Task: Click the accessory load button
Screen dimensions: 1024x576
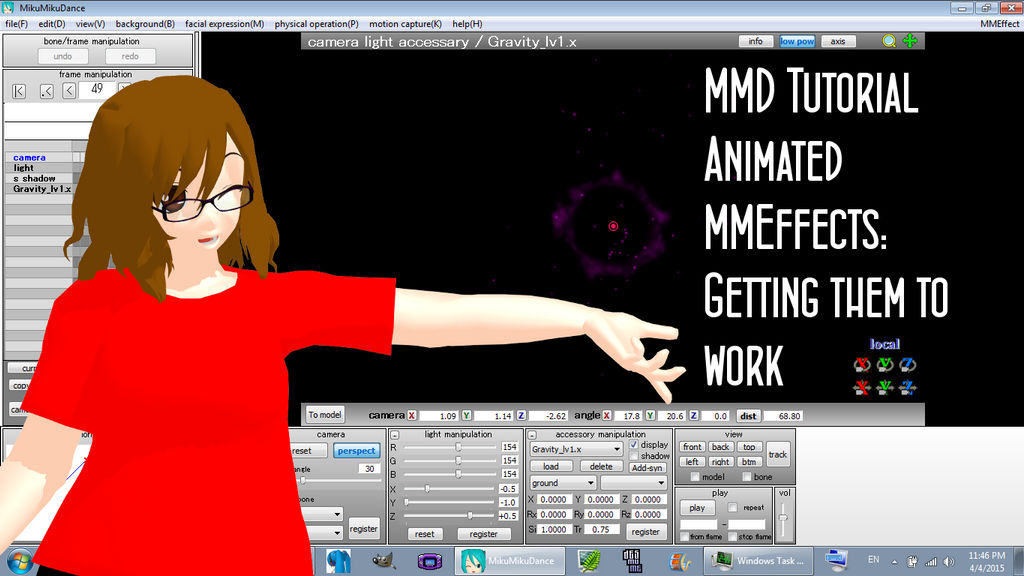Action: click(551, 466)
